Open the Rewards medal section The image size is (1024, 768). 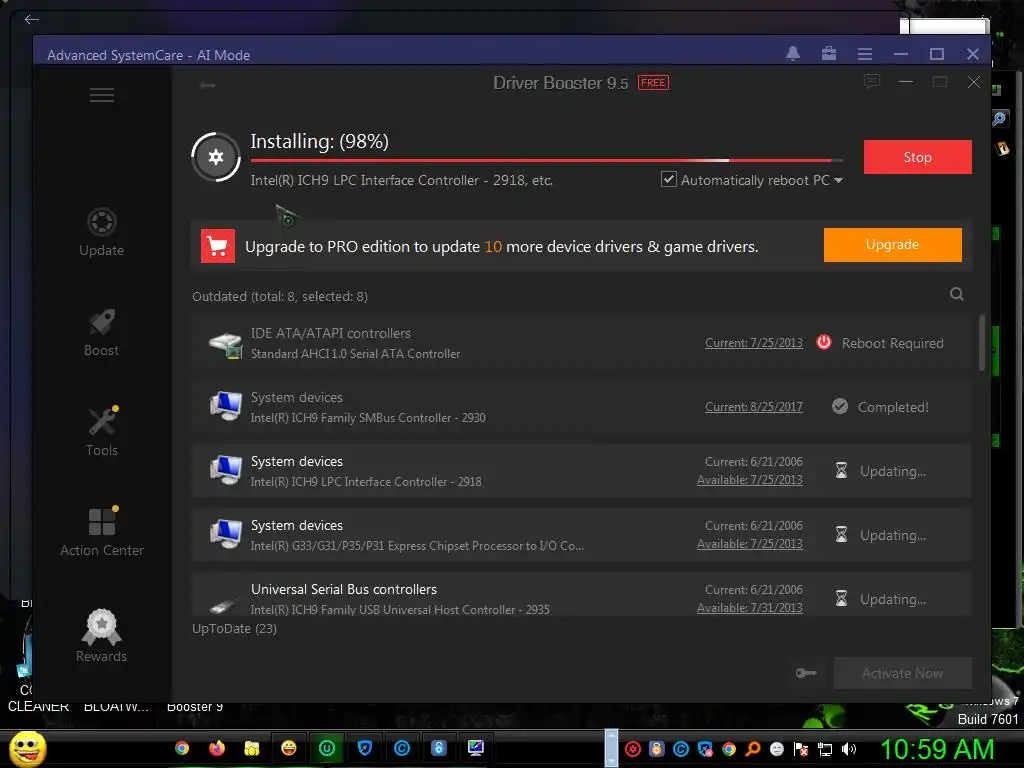(x=101, y=636)
